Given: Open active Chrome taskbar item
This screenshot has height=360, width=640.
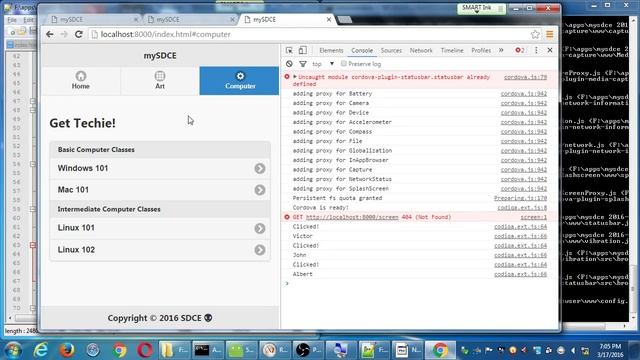Looking at the screenshot, I should [440, 350].
